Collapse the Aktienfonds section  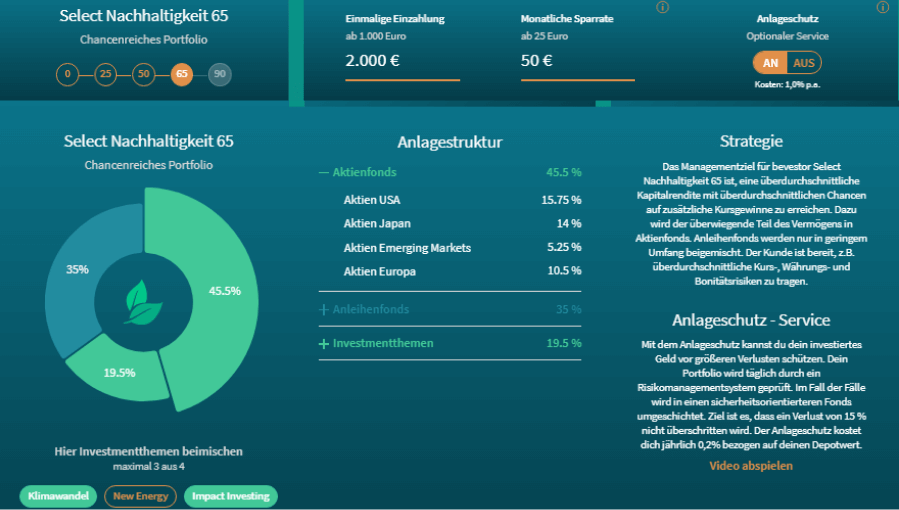tap(450, 172)
